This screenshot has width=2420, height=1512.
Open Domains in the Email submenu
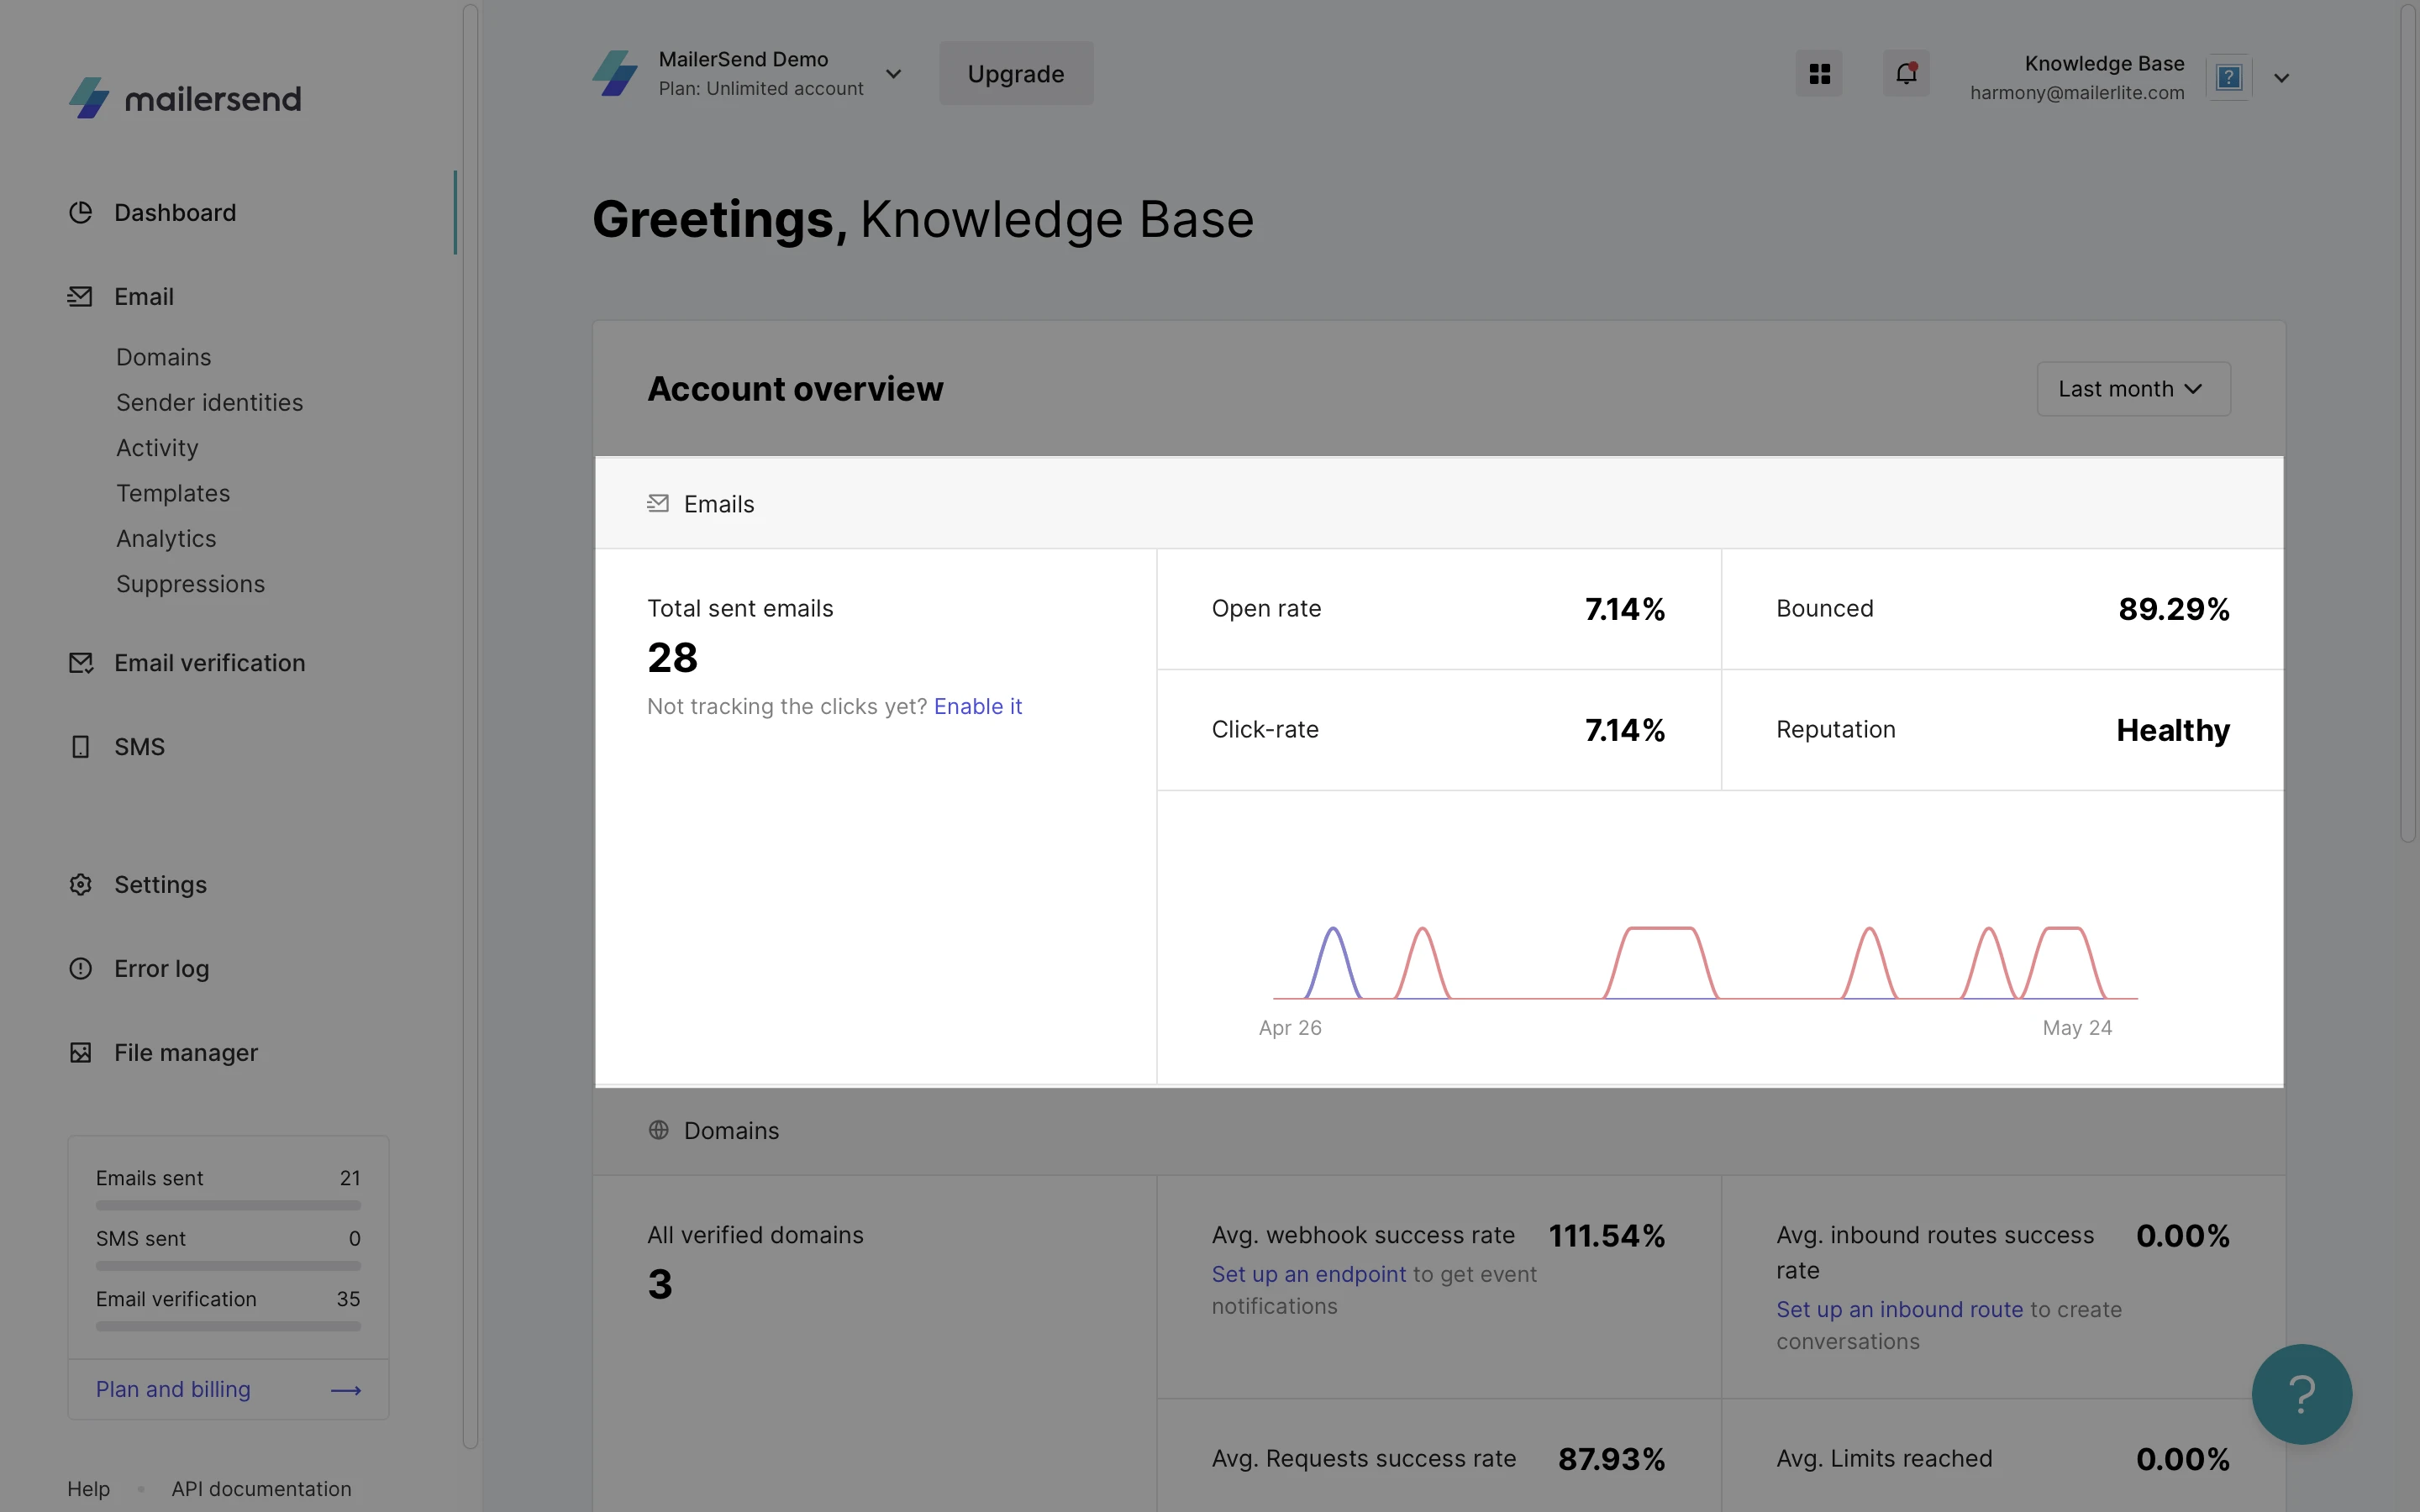coord(163,357)
